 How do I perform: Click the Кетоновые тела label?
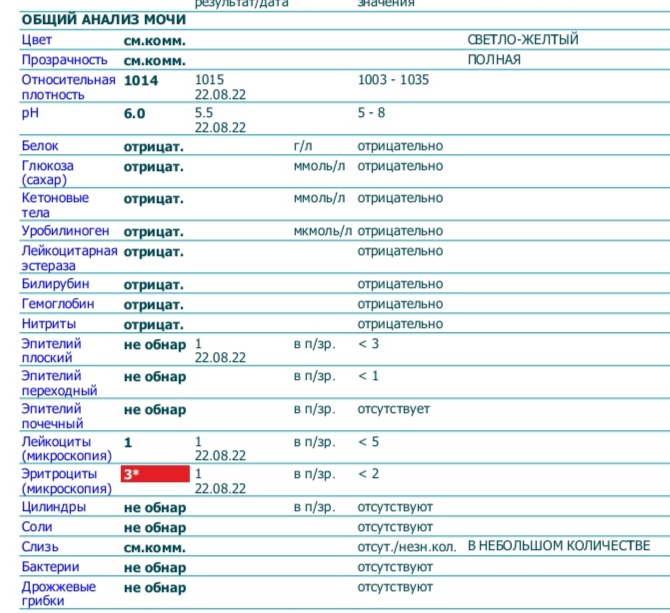tap(55, 205)
